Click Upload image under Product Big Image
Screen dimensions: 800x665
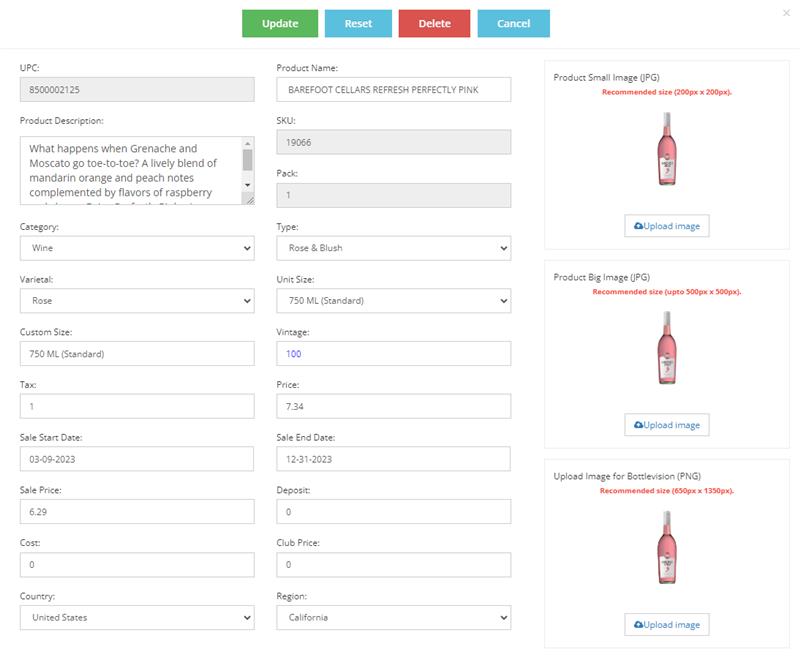click(x=666, y=425)
